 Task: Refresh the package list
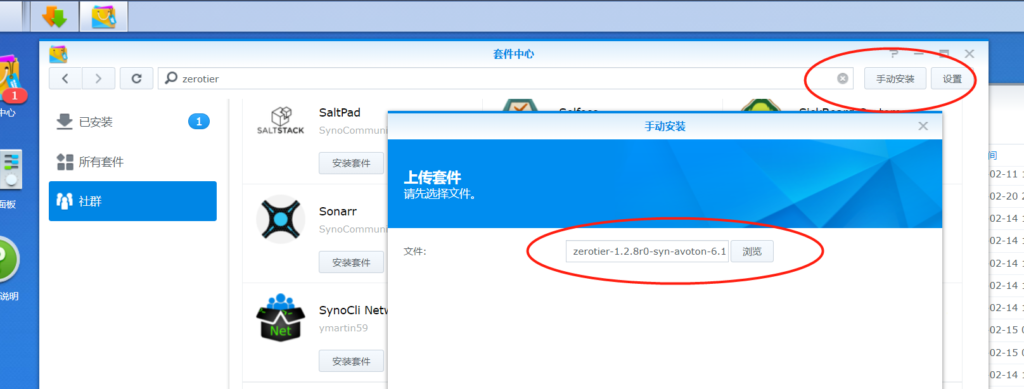(136, 78)
